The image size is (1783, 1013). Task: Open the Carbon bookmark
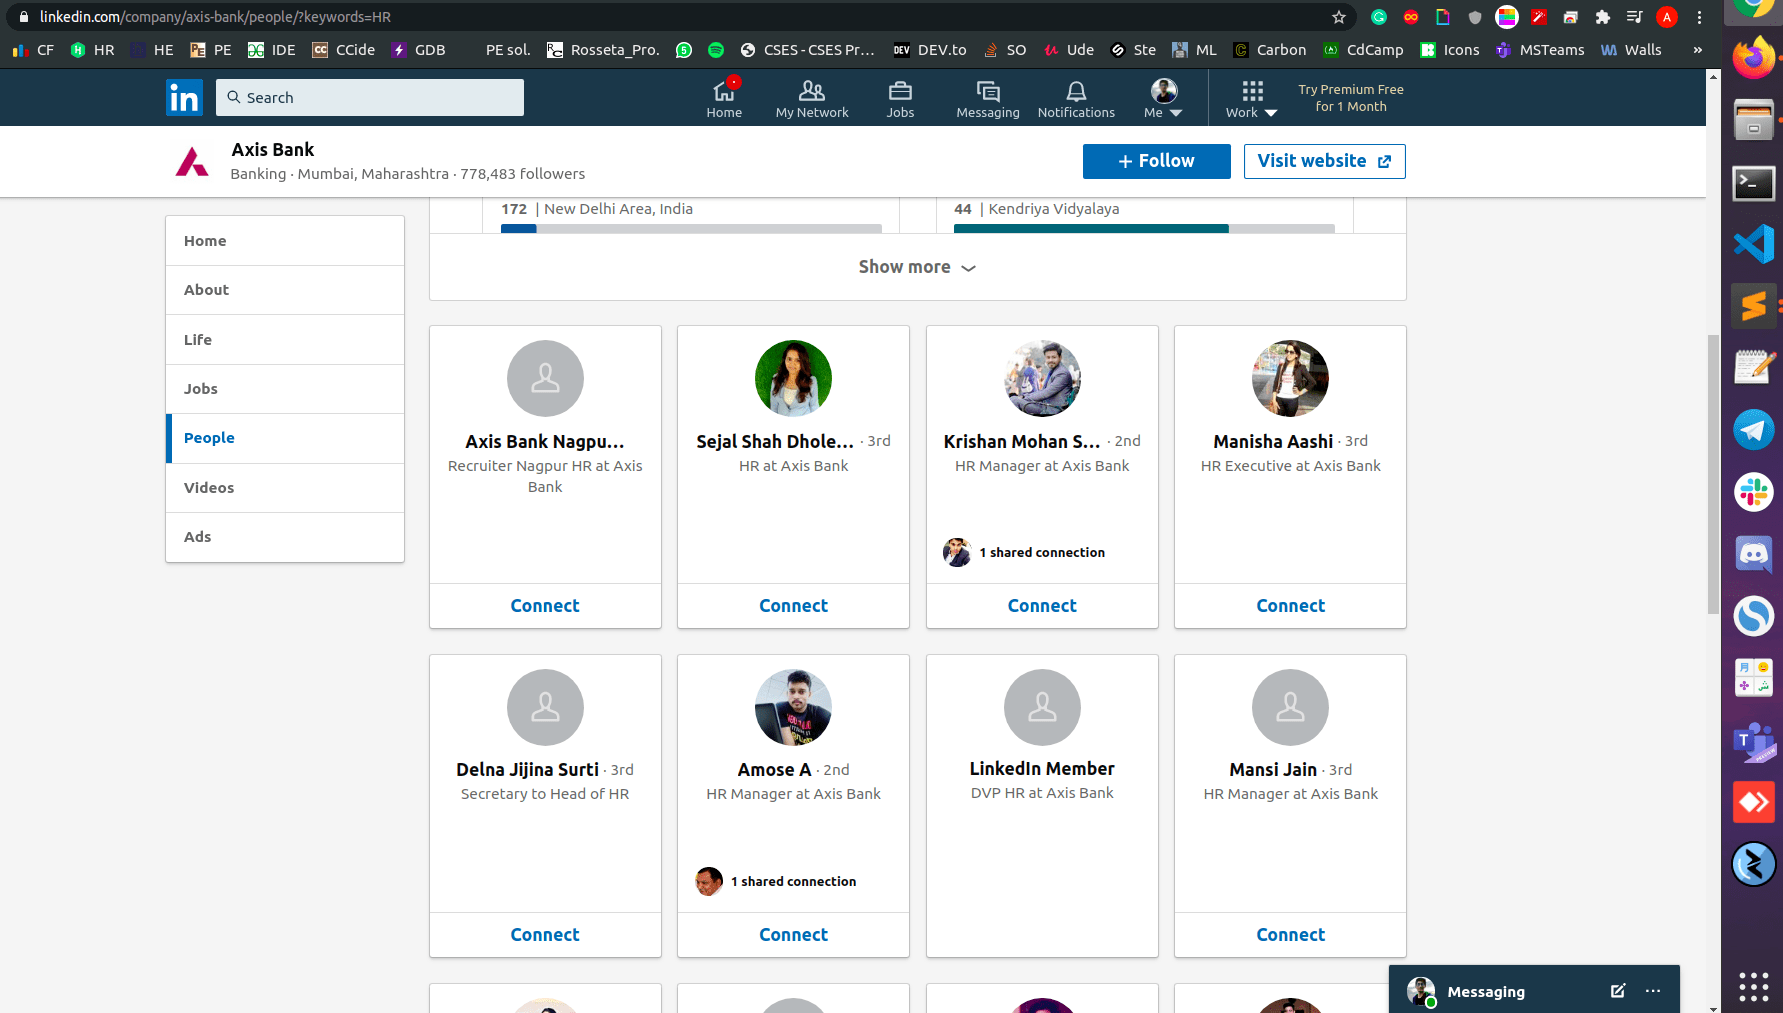tap(1270, 50)
